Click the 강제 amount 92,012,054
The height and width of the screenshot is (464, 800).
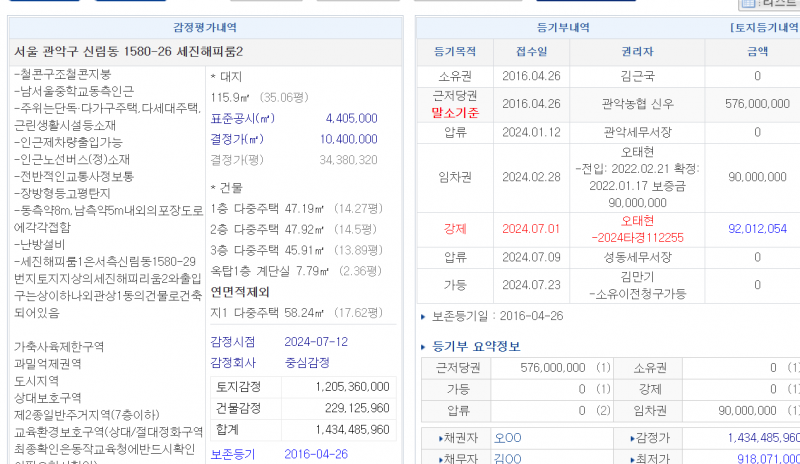pos(757,229)
